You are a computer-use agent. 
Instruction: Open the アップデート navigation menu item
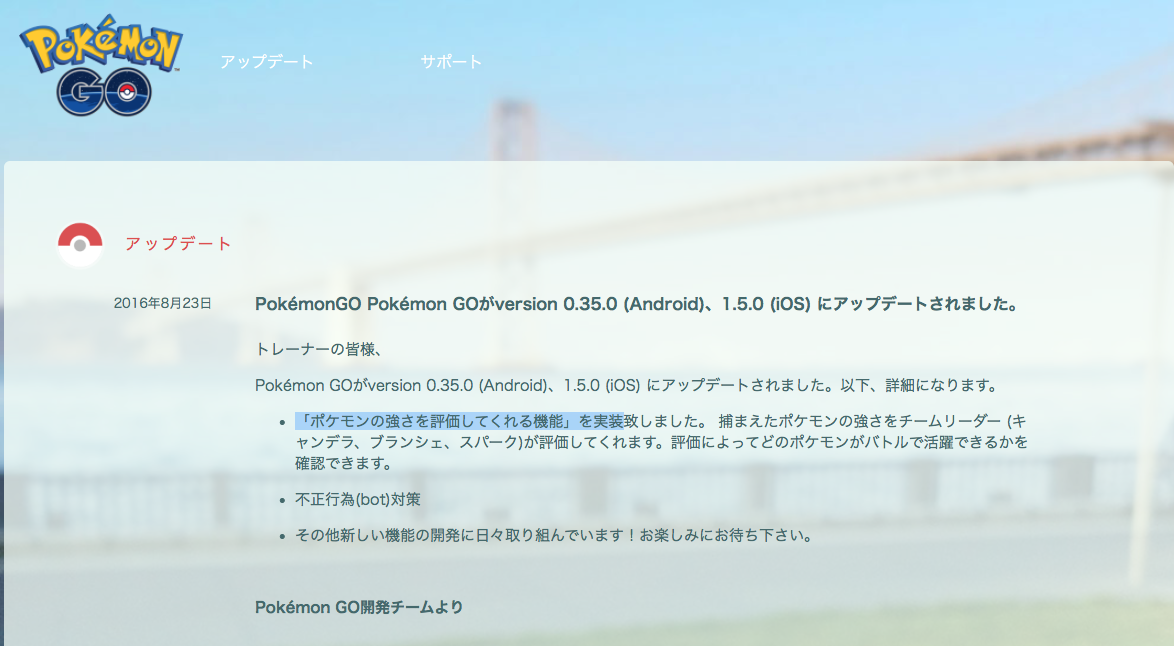click(x=267, y=62)
